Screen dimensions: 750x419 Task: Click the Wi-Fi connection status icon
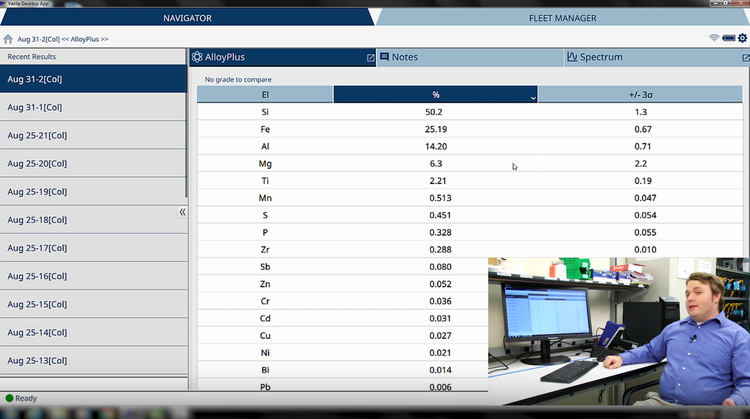click(714, 38)
